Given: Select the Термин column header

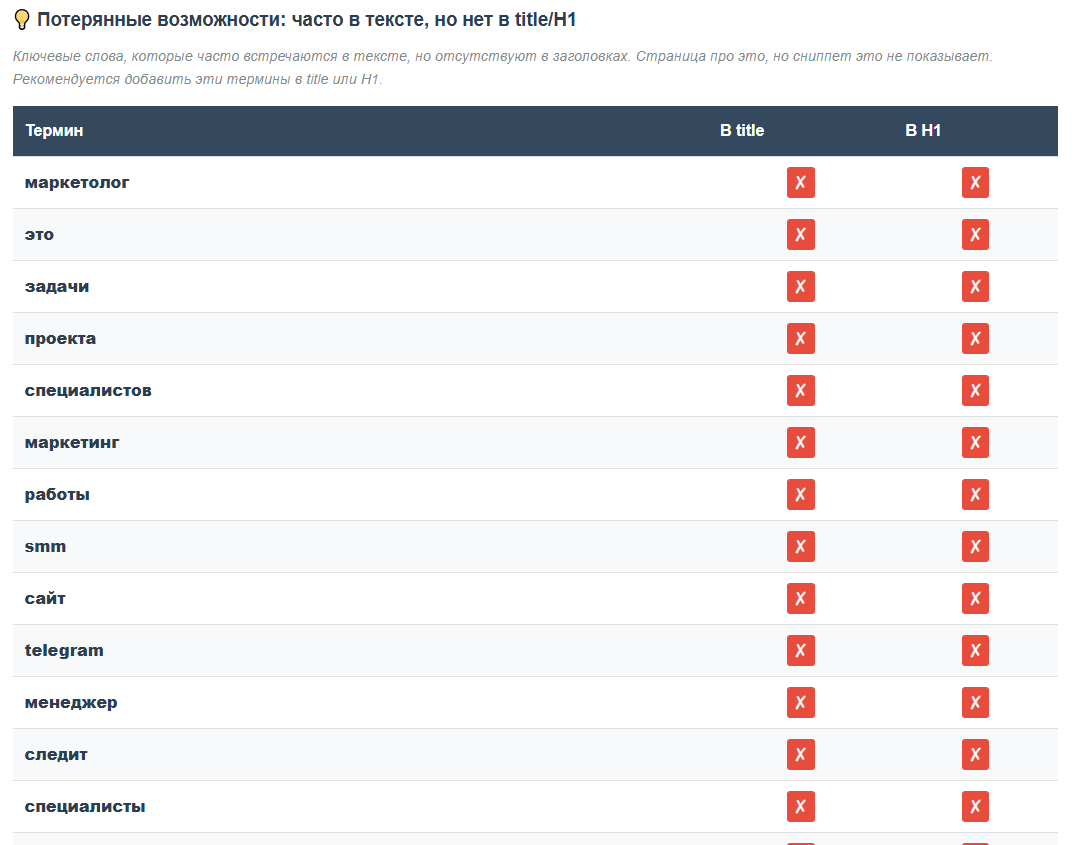Looking at the screenshot, I should click(54, 131).
